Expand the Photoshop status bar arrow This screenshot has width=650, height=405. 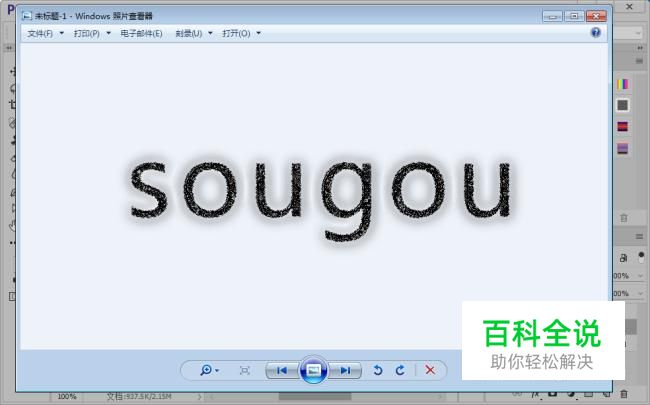coord(199,397)
